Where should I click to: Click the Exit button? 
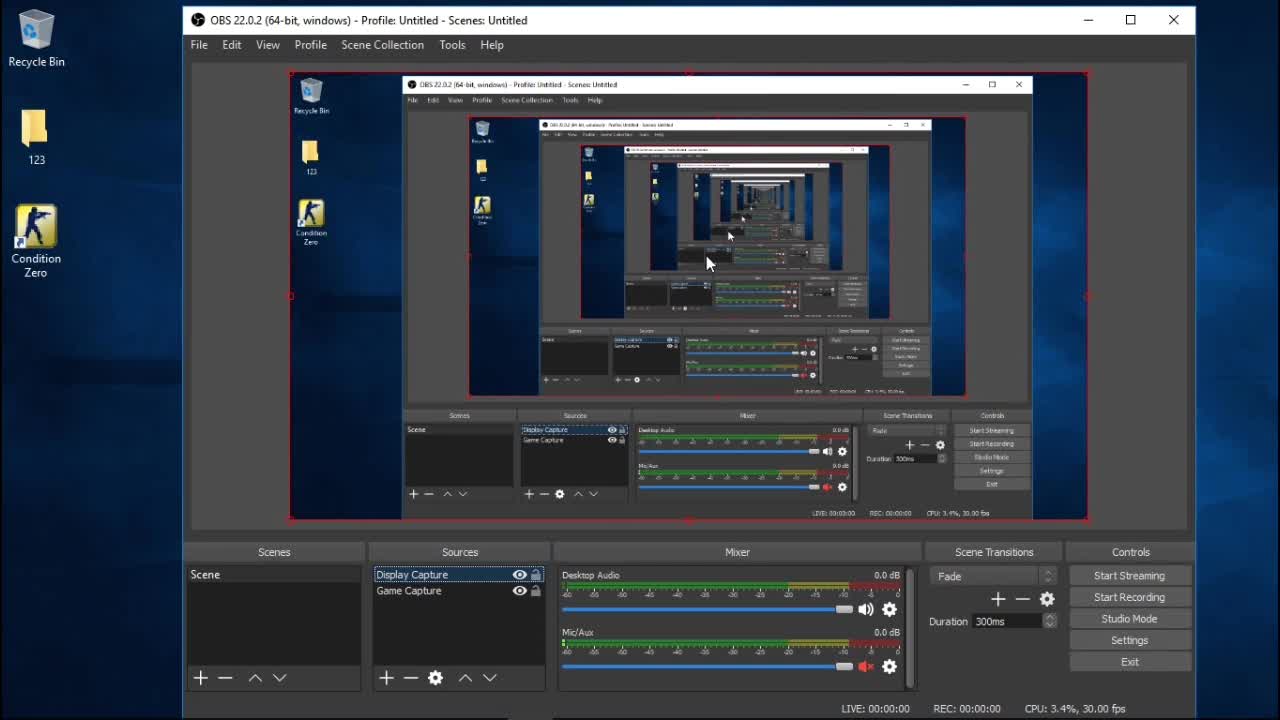pos(1130,662)
